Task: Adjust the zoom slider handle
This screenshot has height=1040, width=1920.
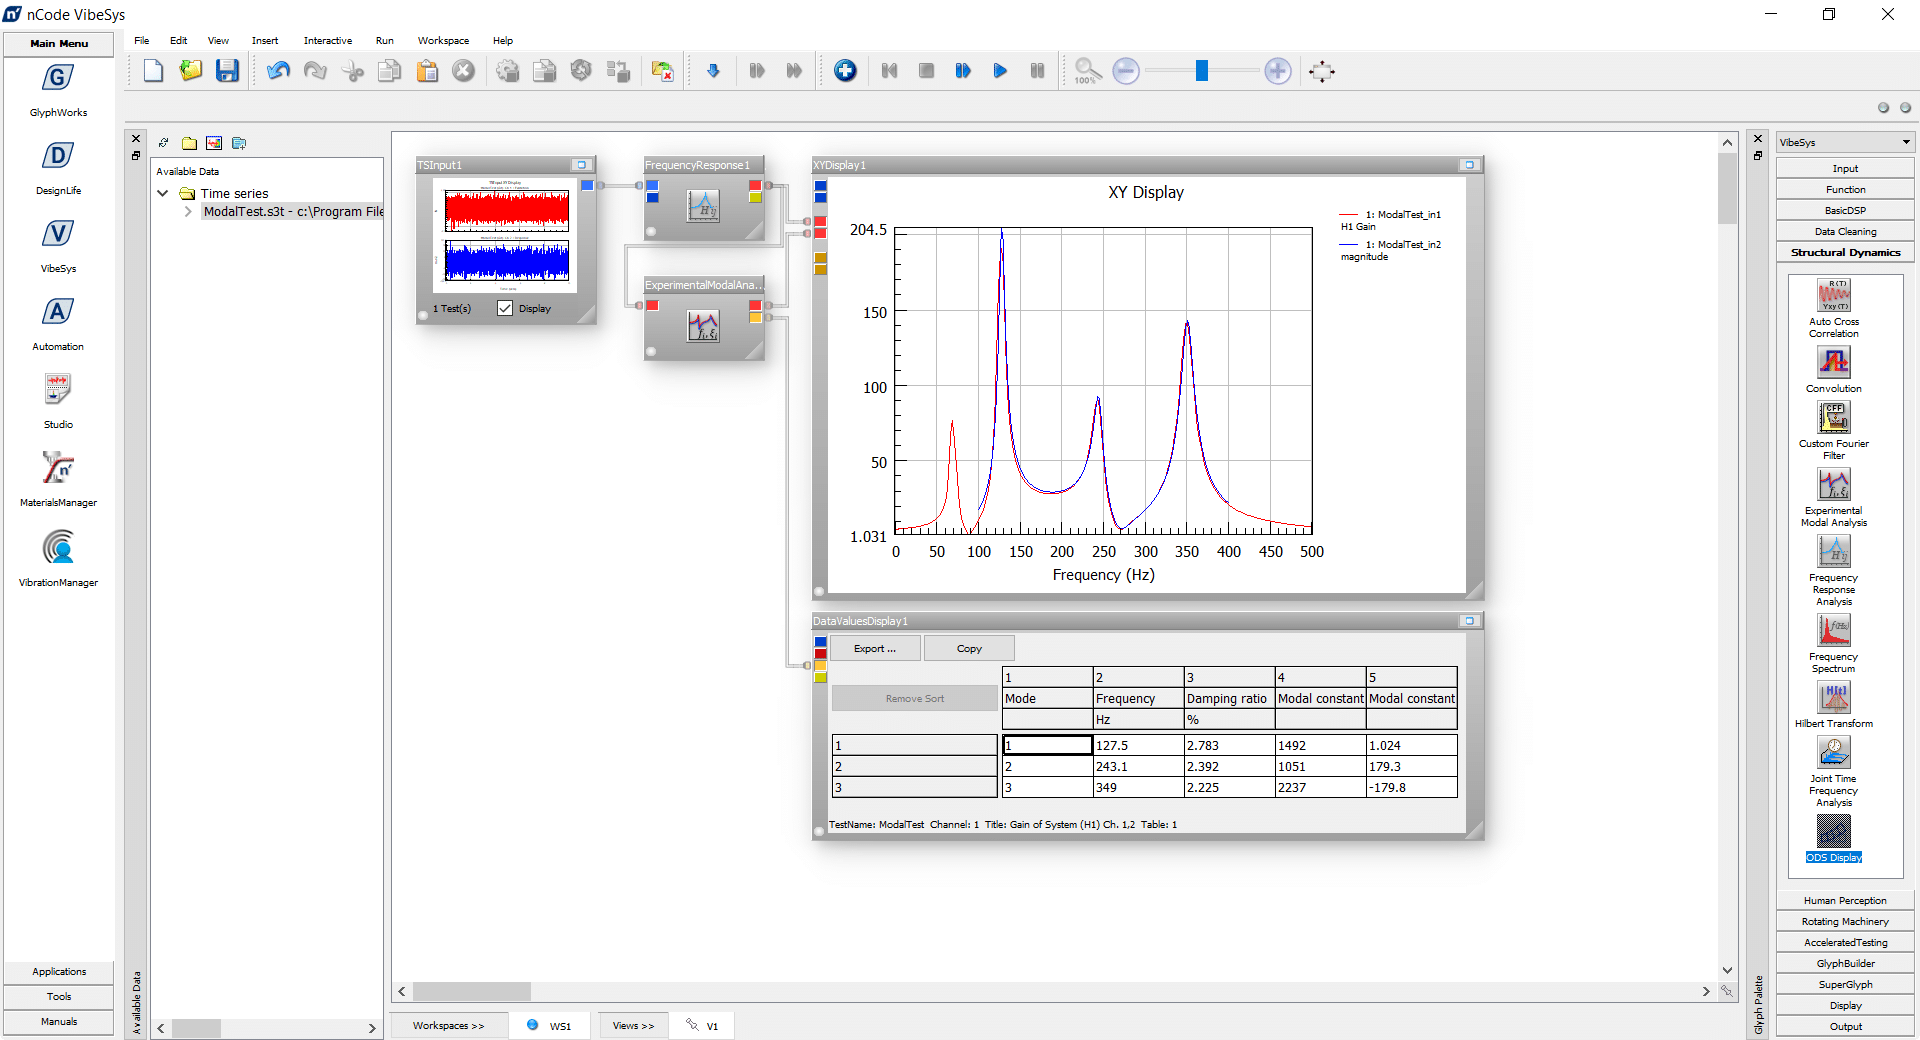Action: coord(1202,71)
